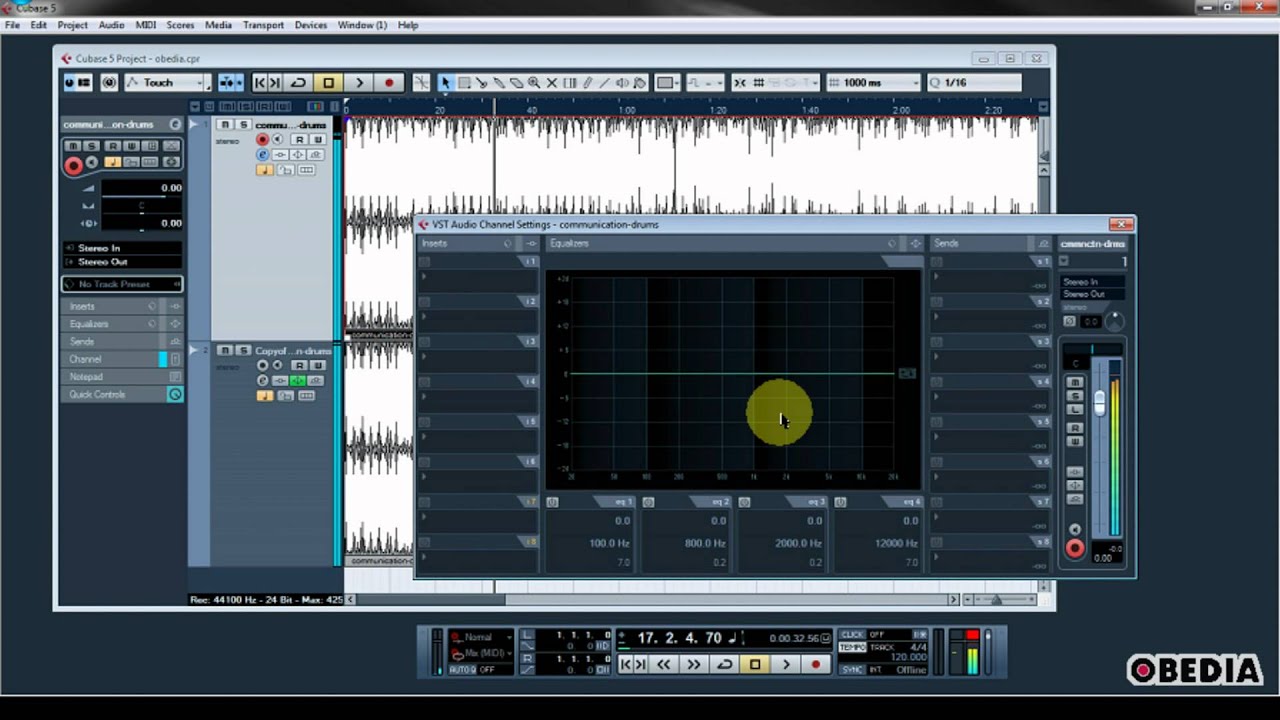Toggle the CLICK metronome on transport

coord(853,634)
